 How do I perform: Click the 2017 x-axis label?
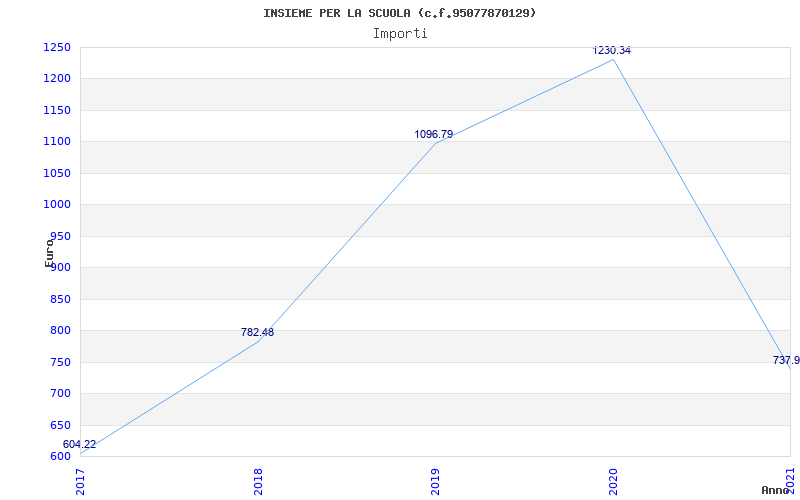click(x=80, y=481)
